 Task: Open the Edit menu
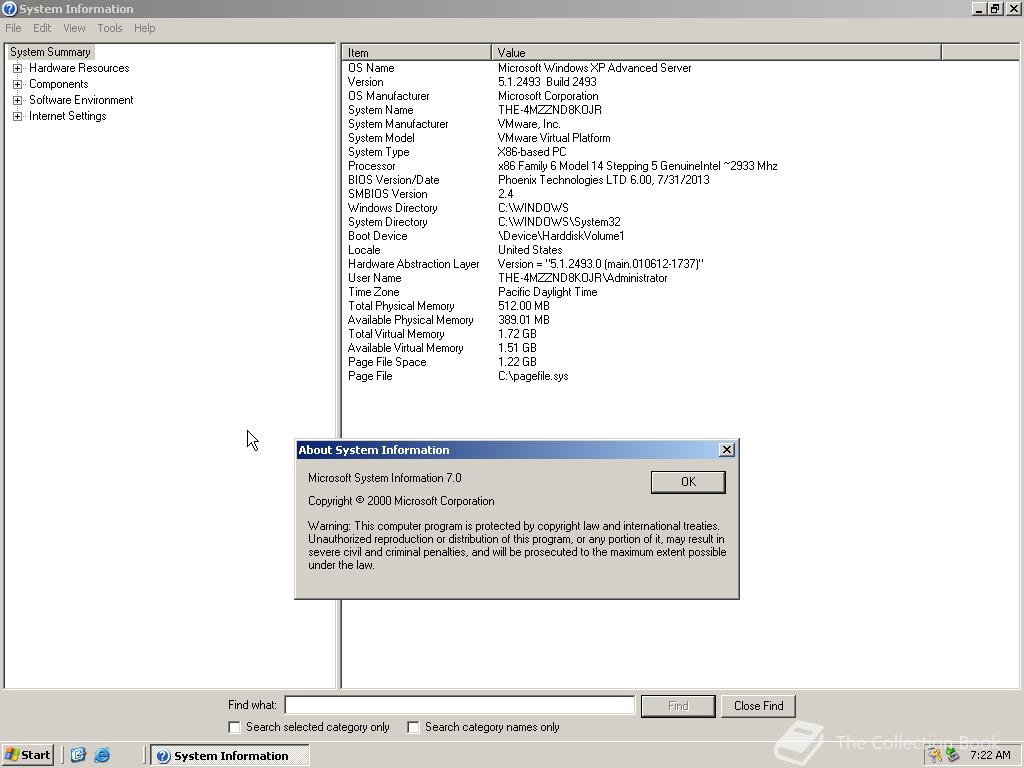[42, 28]
